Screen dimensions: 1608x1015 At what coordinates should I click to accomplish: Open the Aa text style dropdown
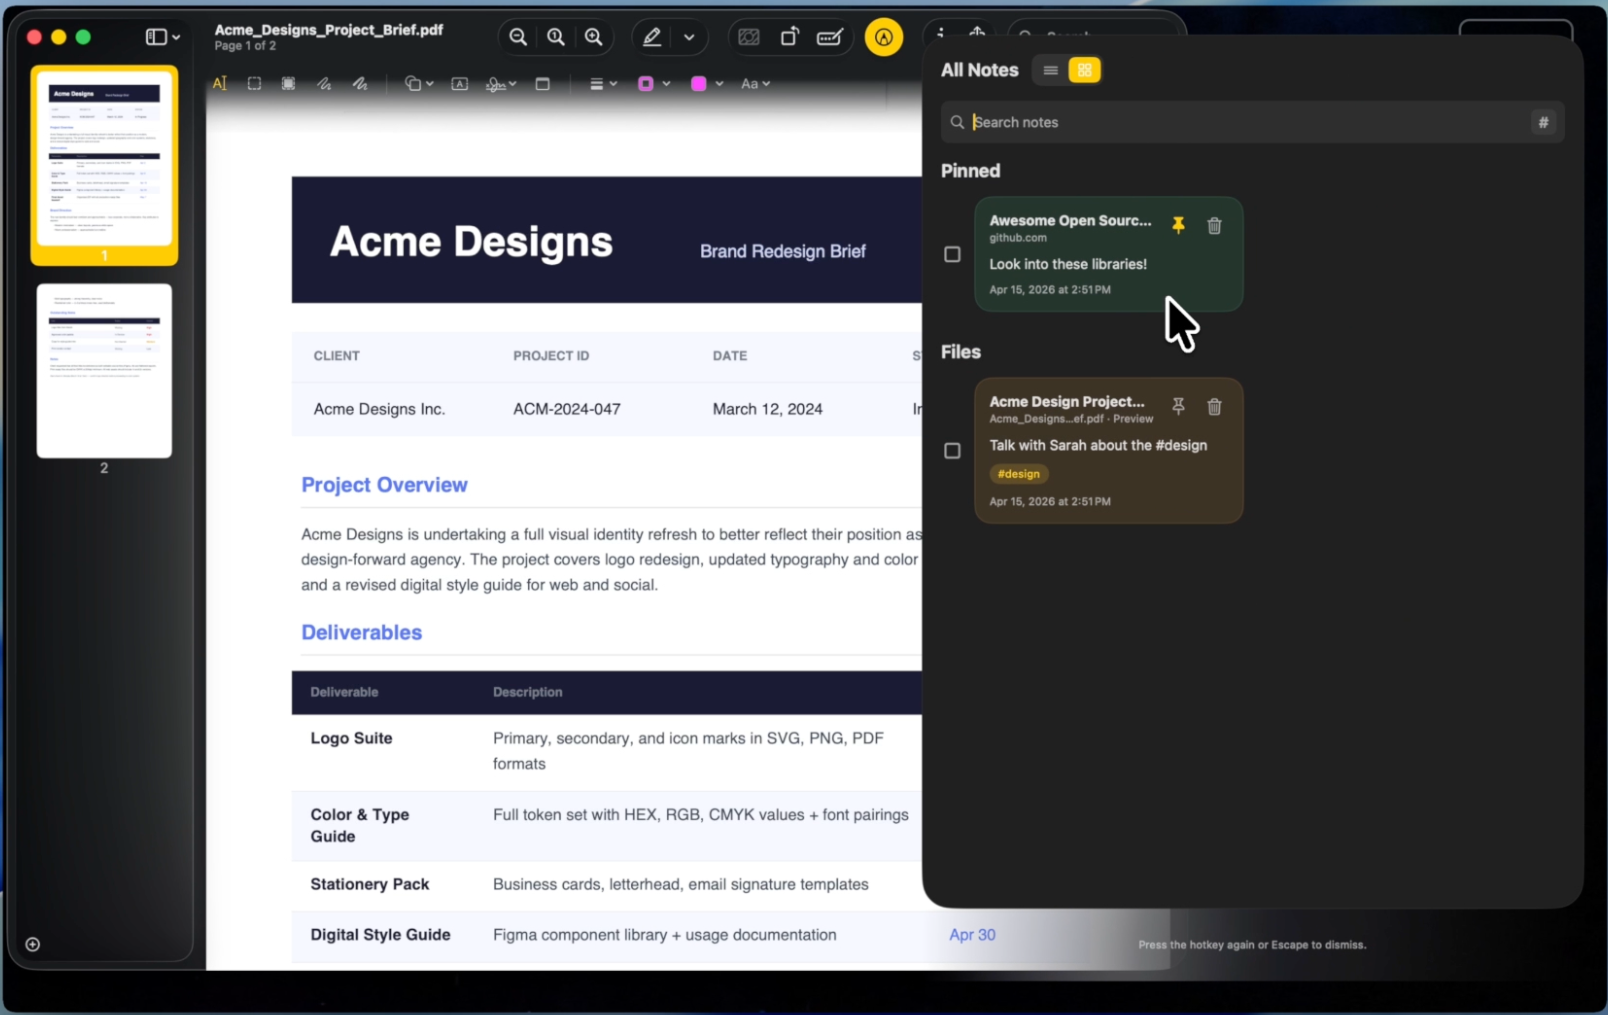tap(755, 84)
